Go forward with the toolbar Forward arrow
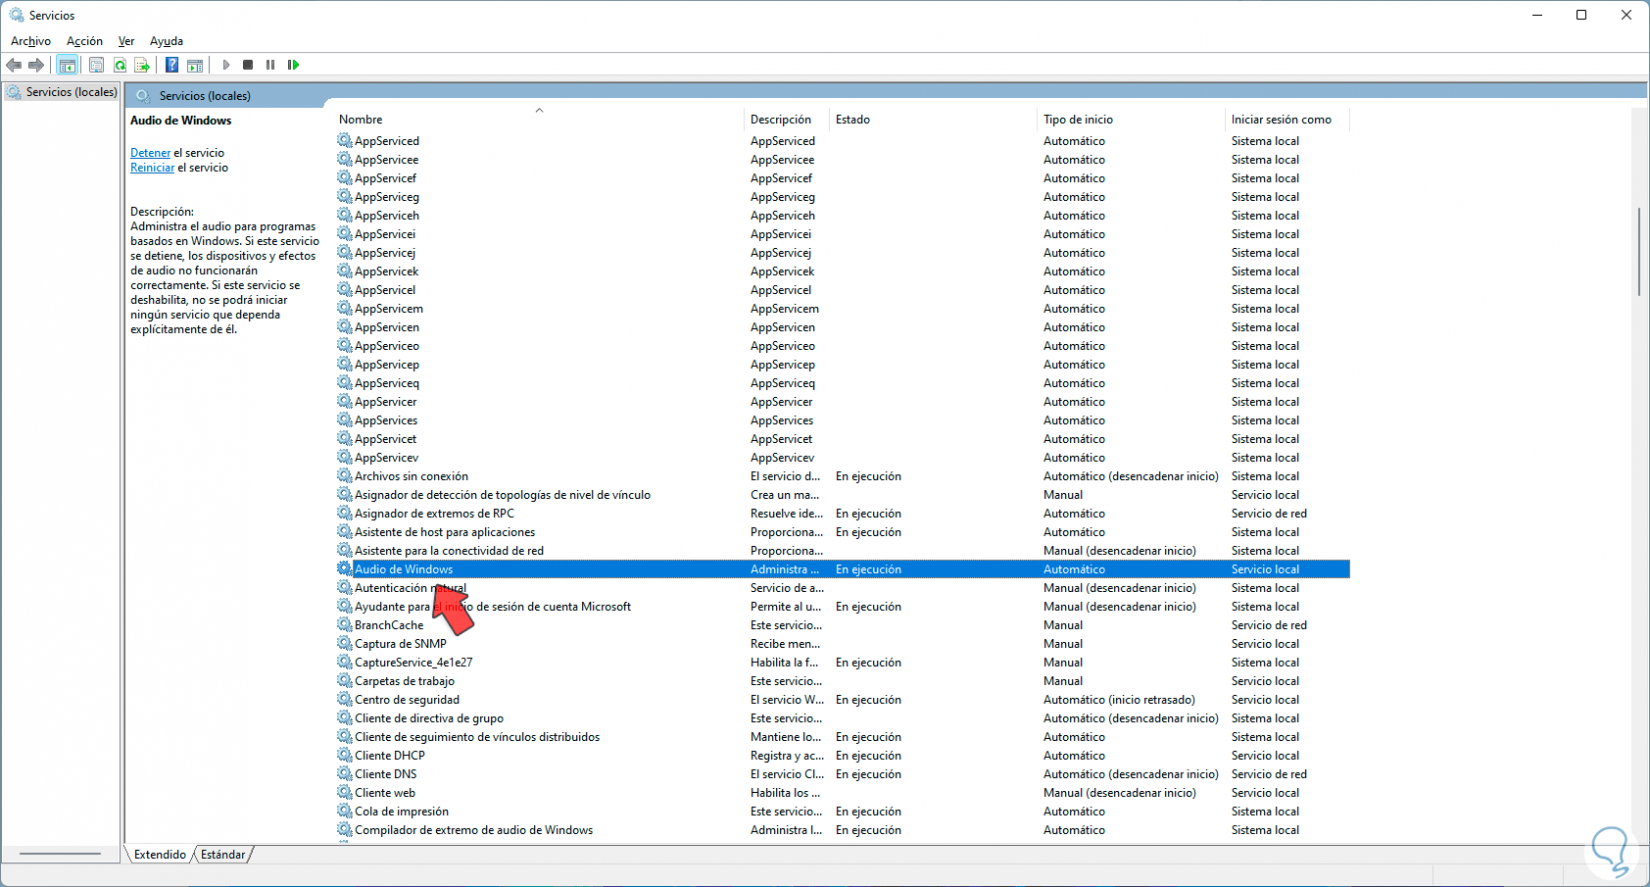 tap(36, 65)
